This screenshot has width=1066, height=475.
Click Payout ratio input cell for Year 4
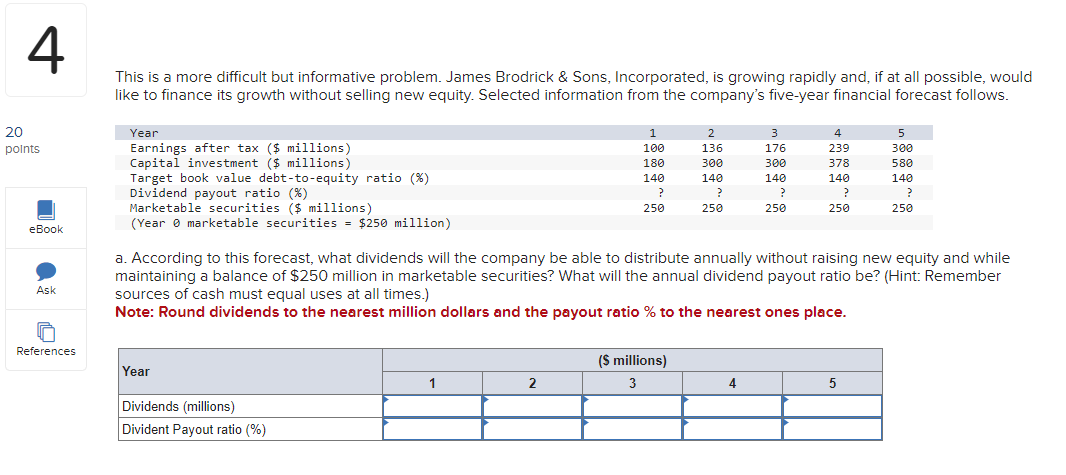732,429
